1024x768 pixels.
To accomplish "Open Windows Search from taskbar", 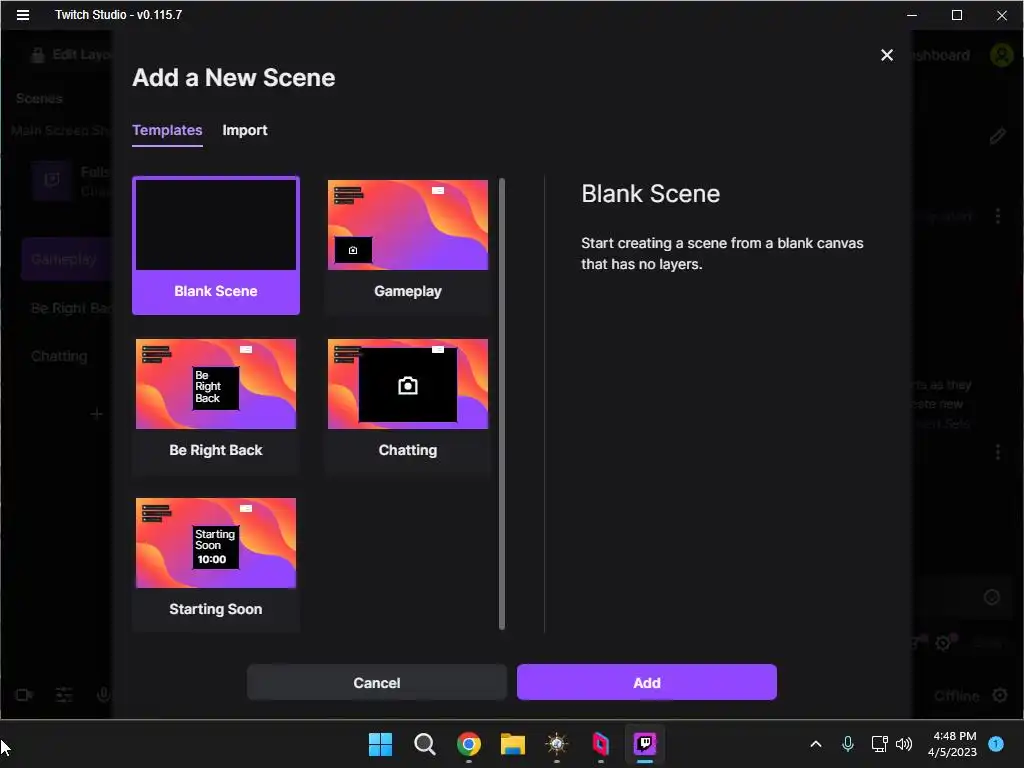I will click(x=424, y=744).
